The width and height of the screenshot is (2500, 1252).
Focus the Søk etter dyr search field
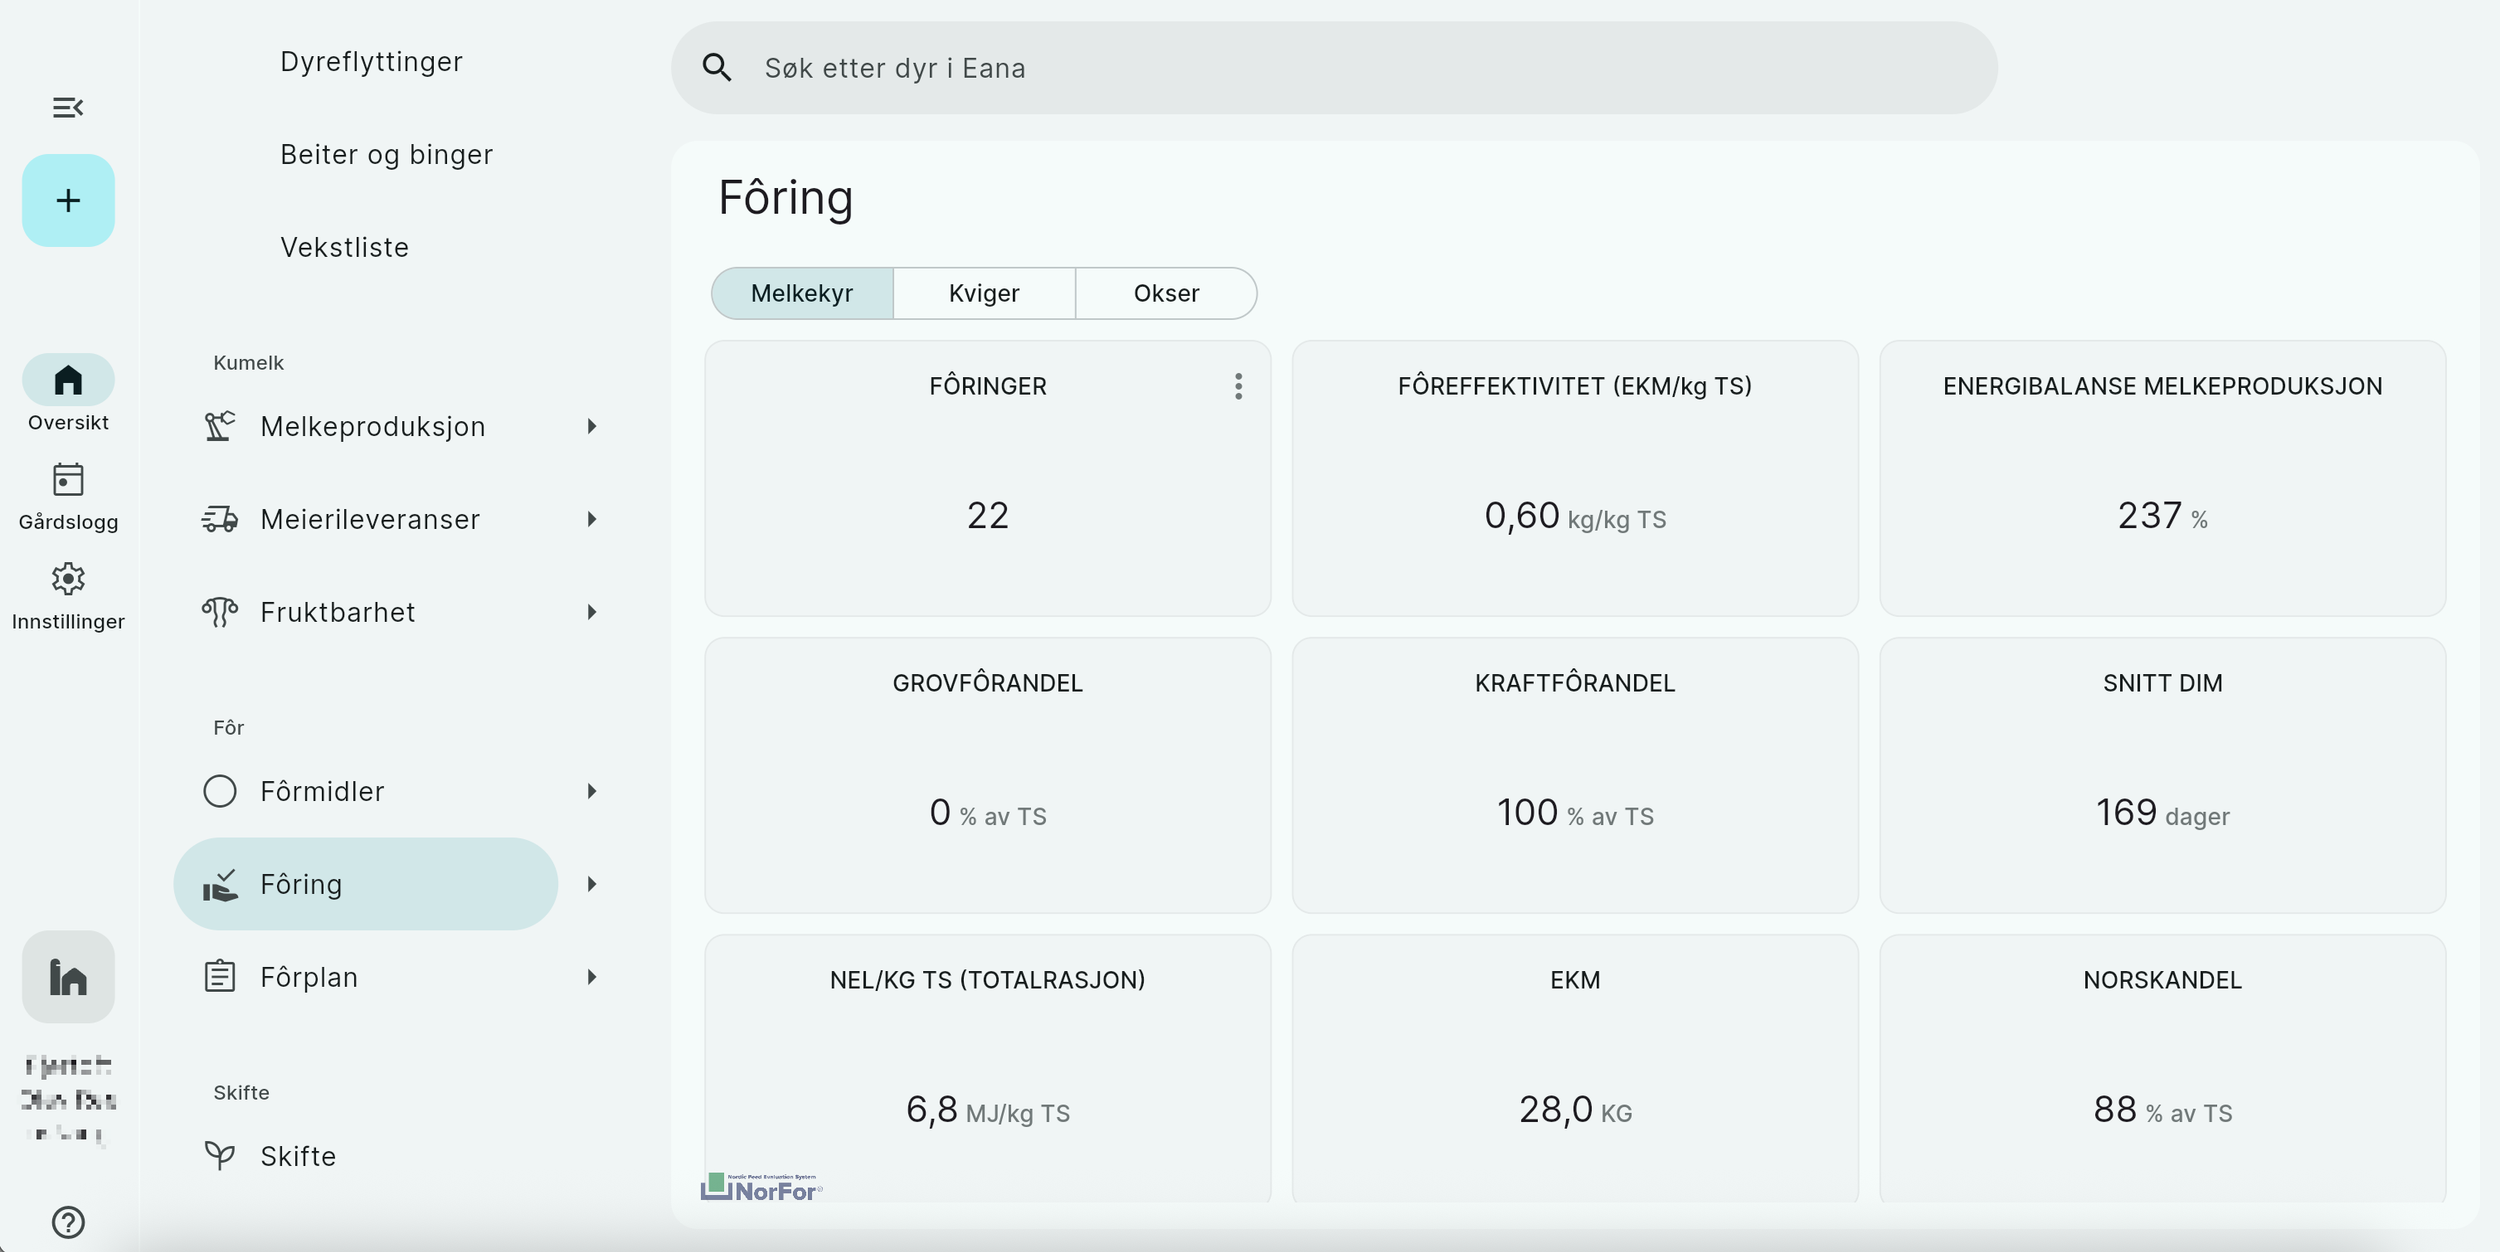click(x=1334, y=68)
